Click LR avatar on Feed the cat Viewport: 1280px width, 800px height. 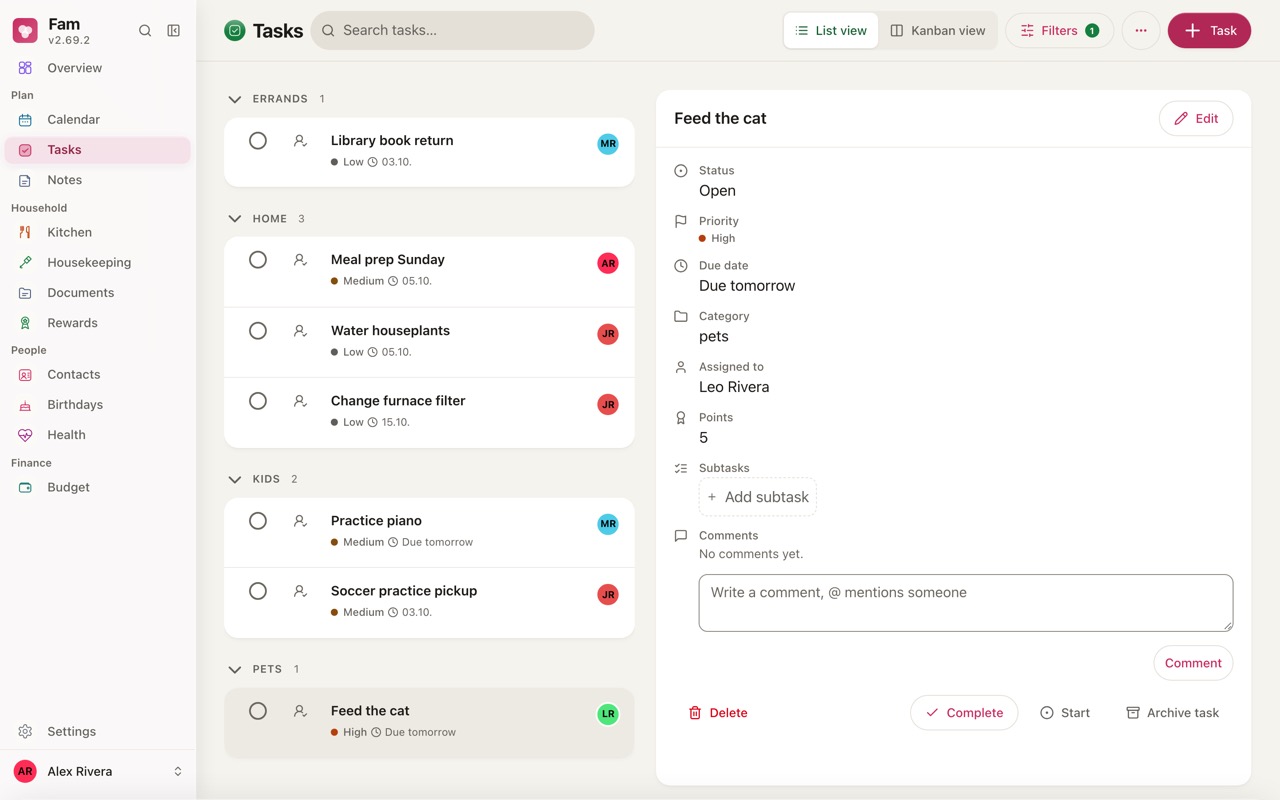(x=608, y=714)
